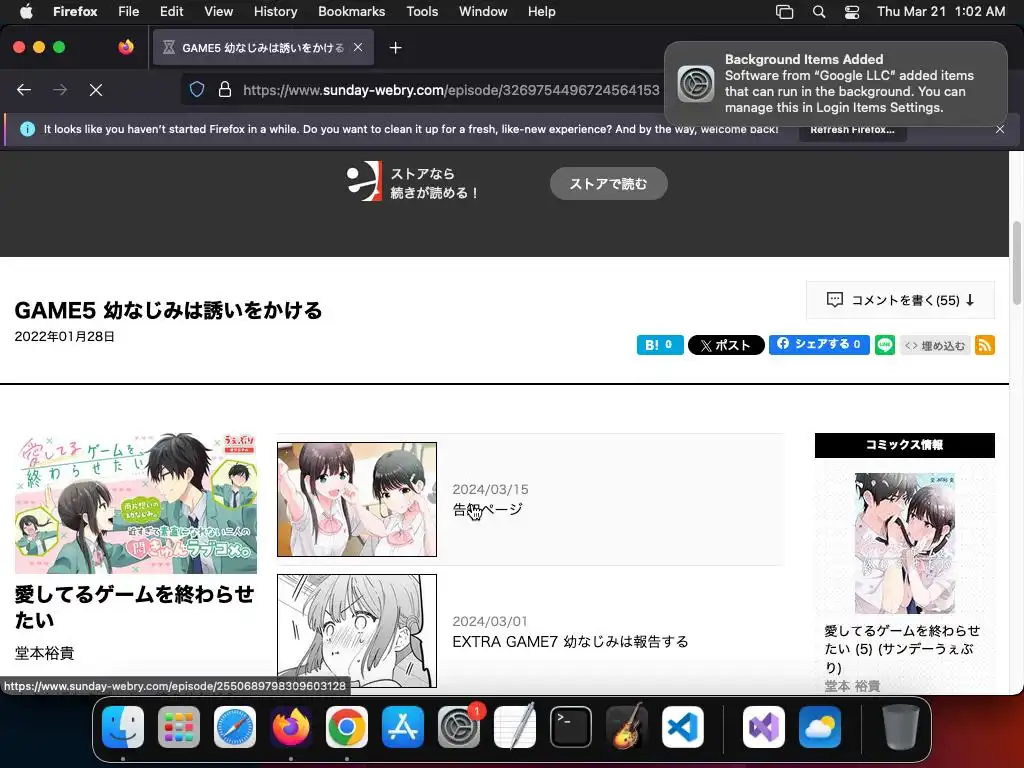Open TextEdit from the dock
Viewport: 1024px width, 768px height.
click(x=515, y=727)
